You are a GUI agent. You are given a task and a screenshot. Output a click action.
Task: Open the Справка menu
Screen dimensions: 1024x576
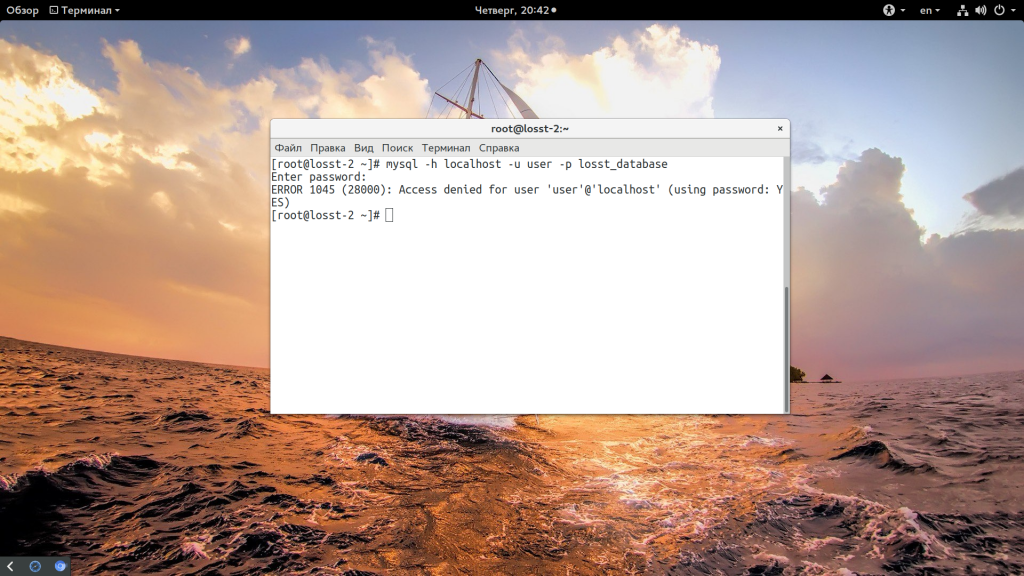point(499,148)
